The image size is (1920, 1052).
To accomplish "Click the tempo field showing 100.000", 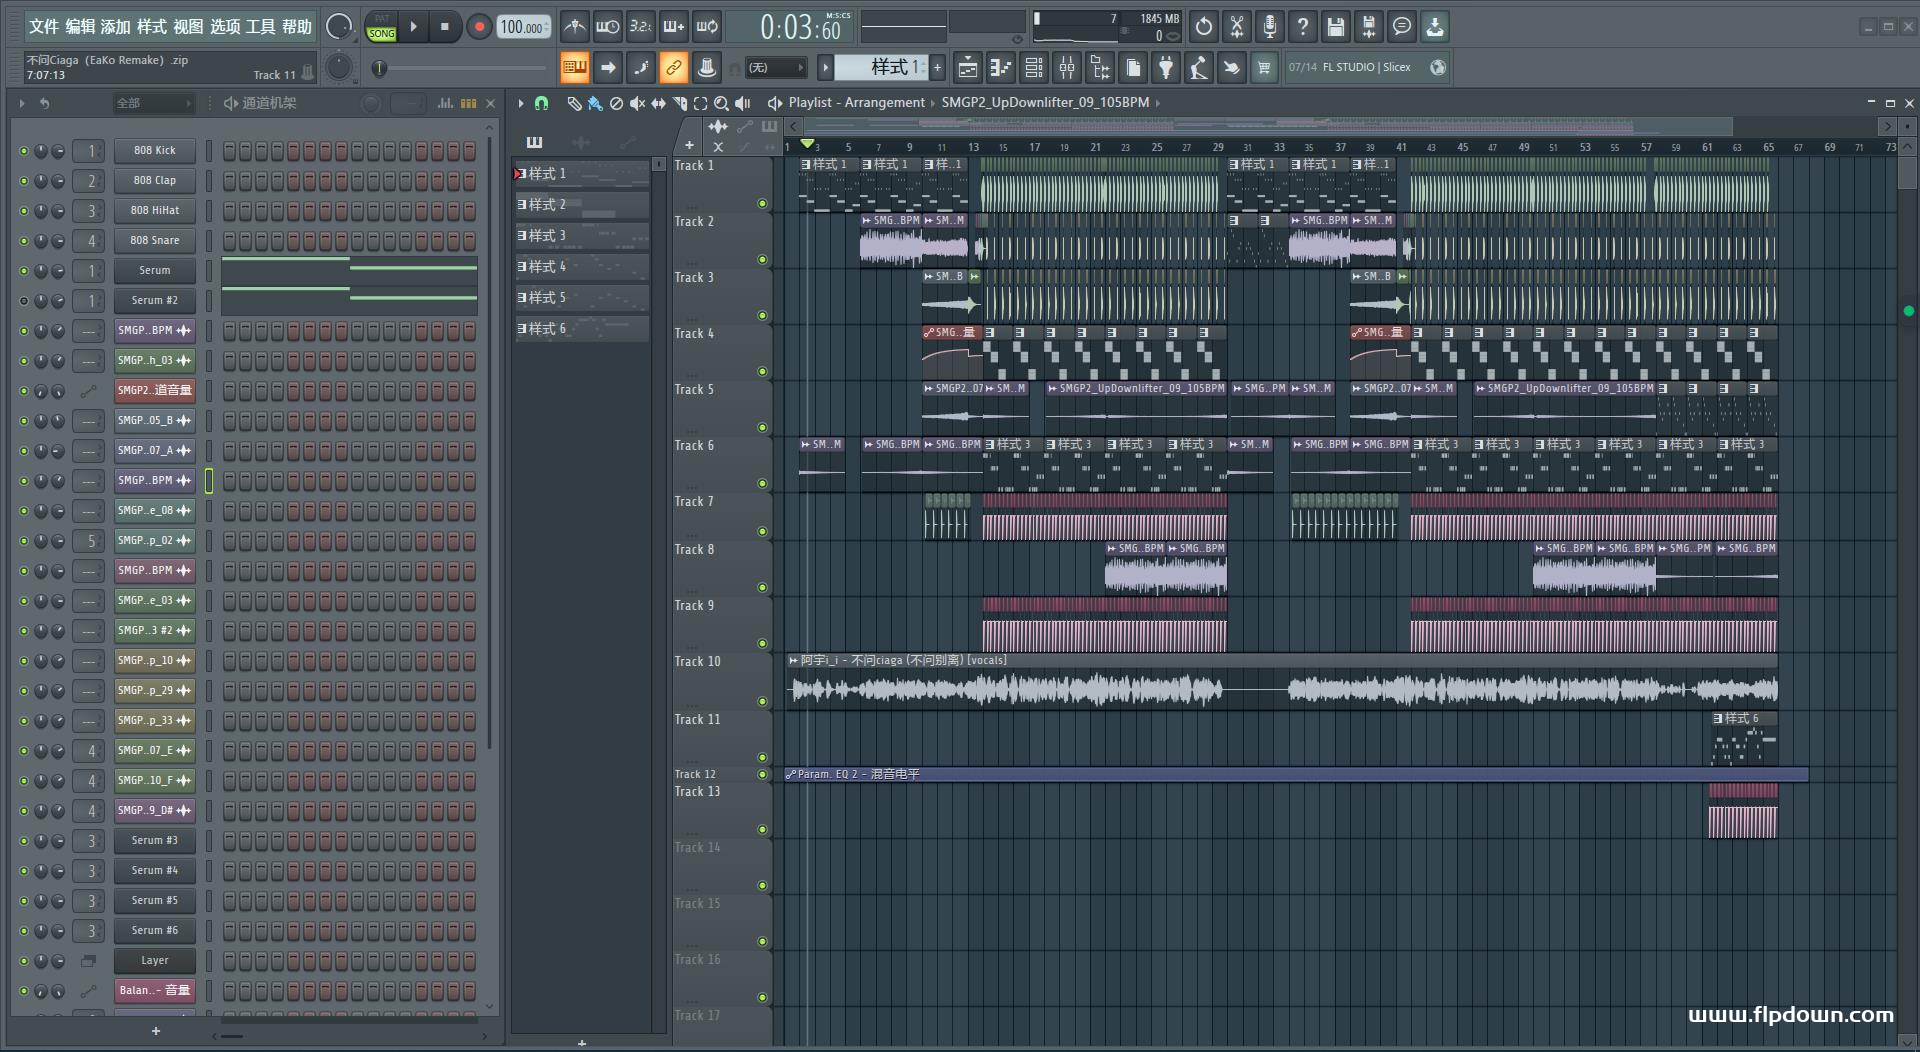I will [523, 27].
